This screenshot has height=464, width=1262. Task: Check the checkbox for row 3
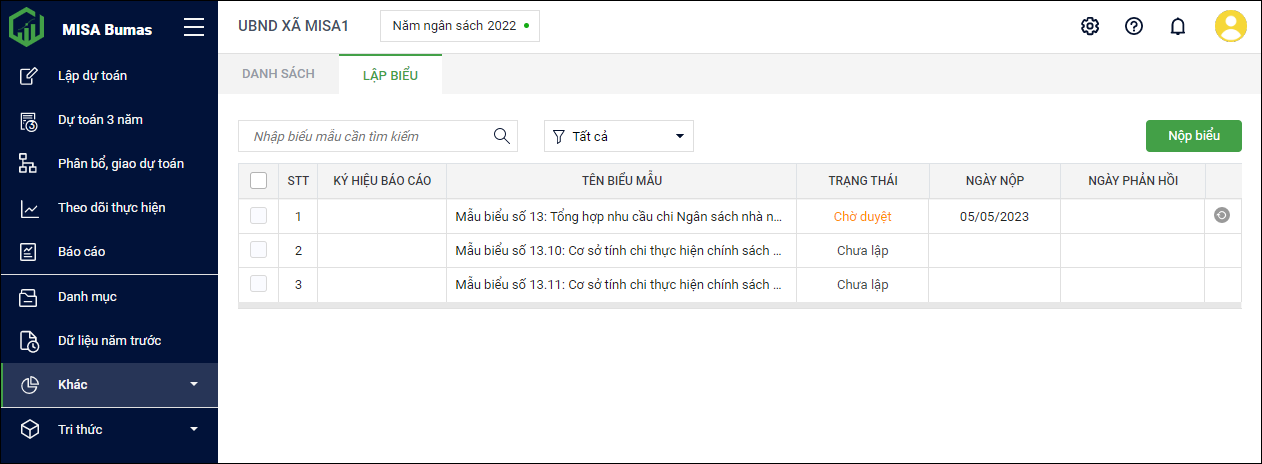pos(258,284)
